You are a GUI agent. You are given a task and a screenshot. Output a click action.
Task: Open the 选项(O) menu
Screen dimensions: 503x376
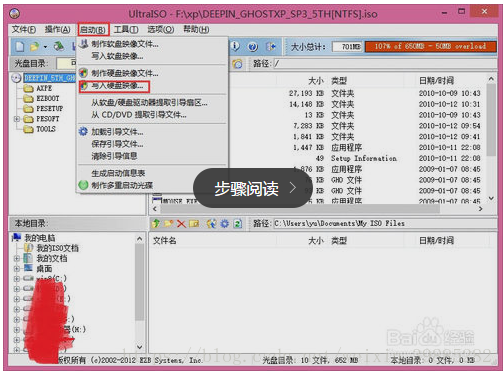tap(161, 30)
